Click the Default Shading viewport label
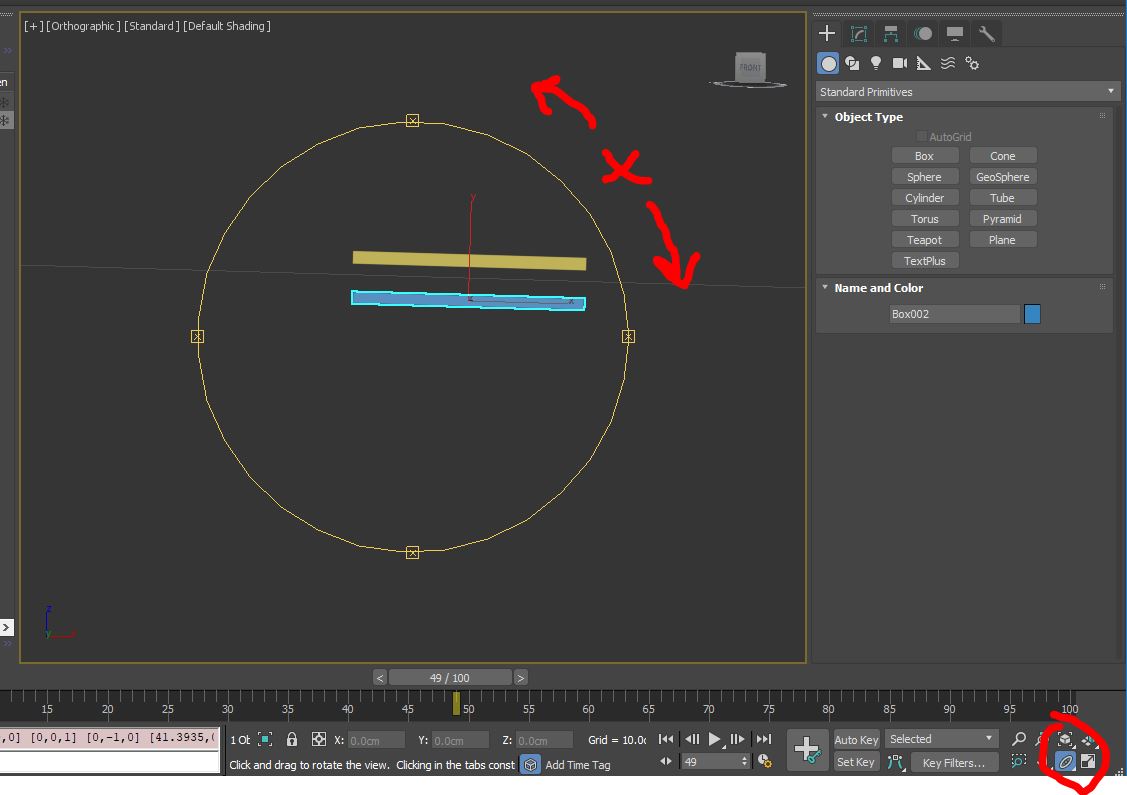Screen dimensions: 1127x795 pyautogui.click(x=225, y=26)
